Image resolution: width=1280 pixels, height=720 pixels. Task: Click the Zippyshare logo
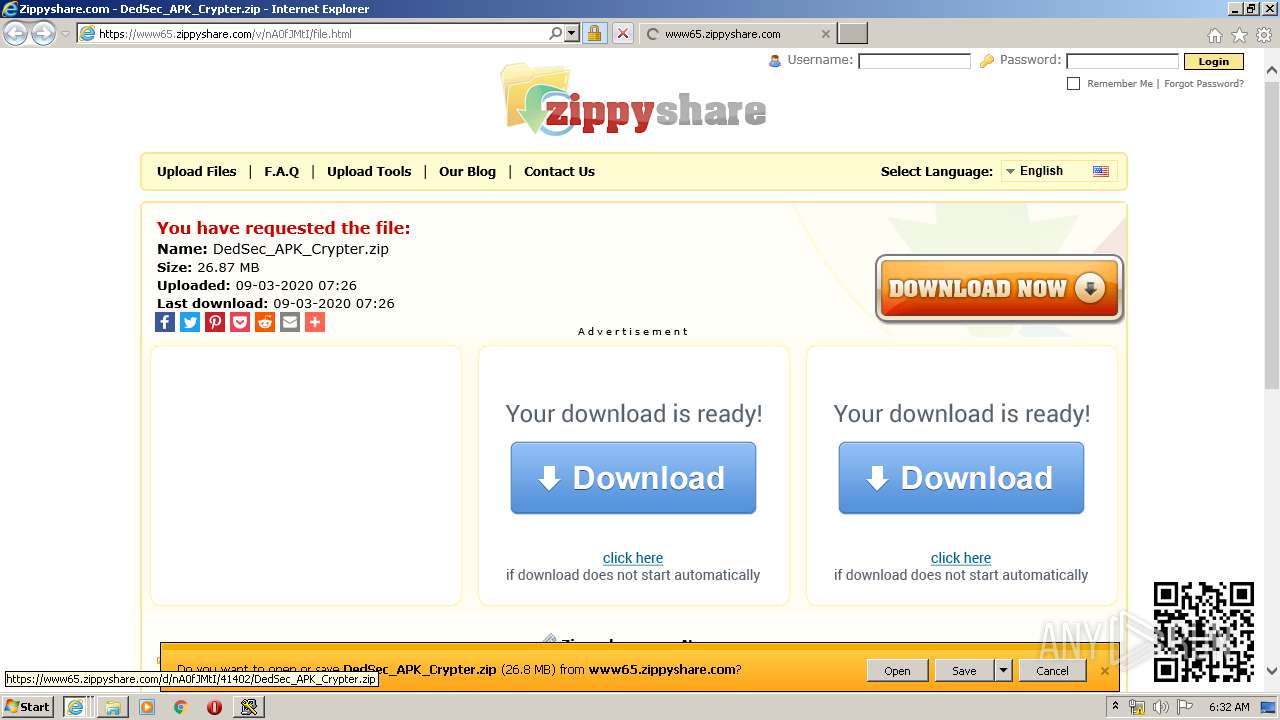tap(634, 99)
